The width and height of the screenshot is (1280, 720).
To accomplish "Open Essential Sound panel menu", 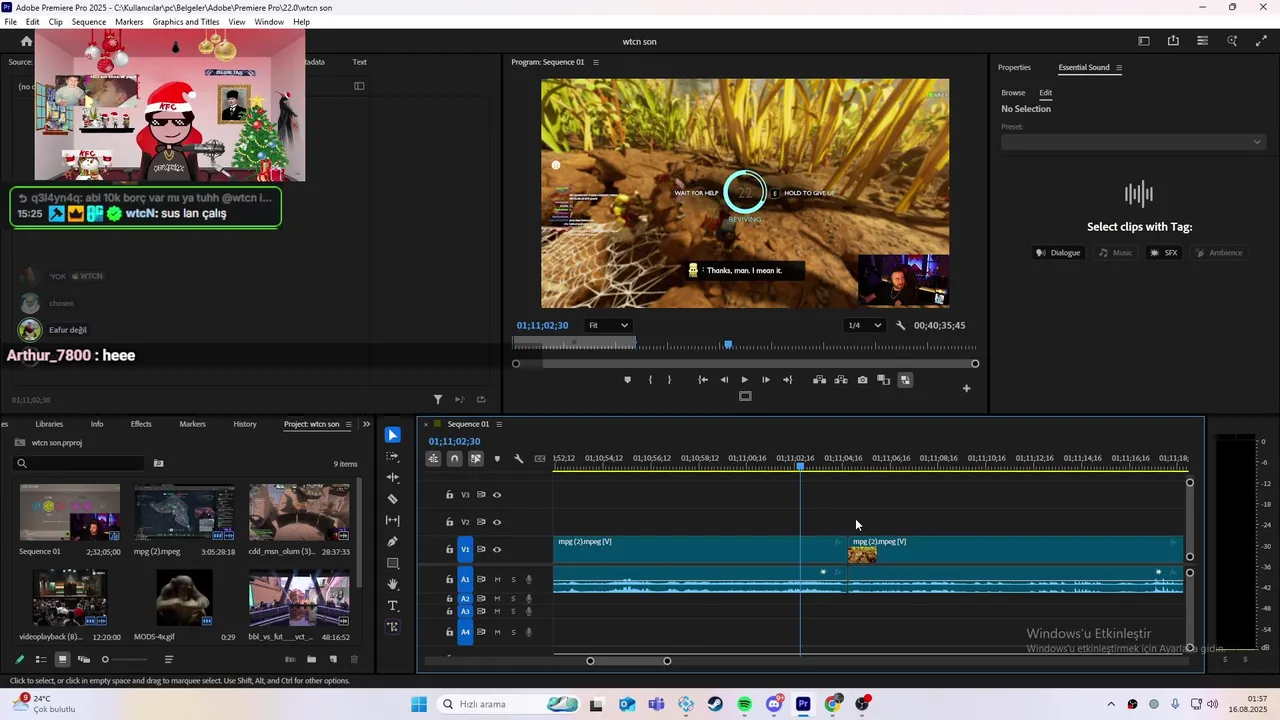I will click(x=1119, y=68).
